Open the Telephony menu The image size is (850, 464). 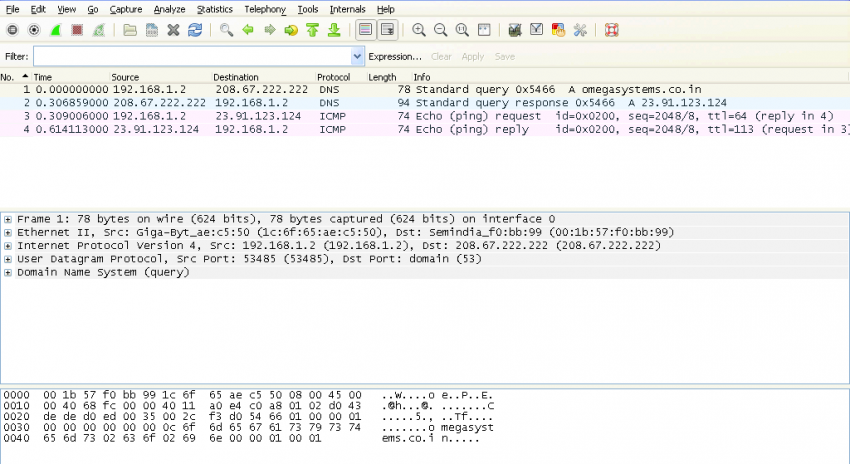(x=264, y=9)
